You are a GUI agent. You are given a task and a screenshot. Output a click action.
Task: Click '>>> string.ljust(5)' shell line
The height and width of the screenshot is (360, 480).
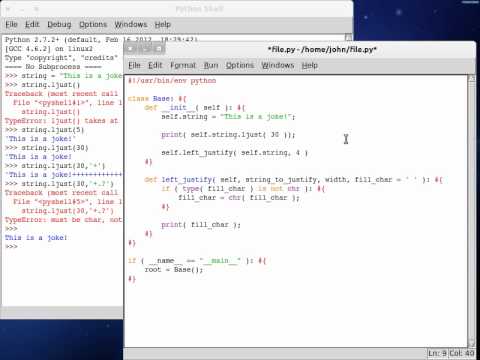(45, 130)
